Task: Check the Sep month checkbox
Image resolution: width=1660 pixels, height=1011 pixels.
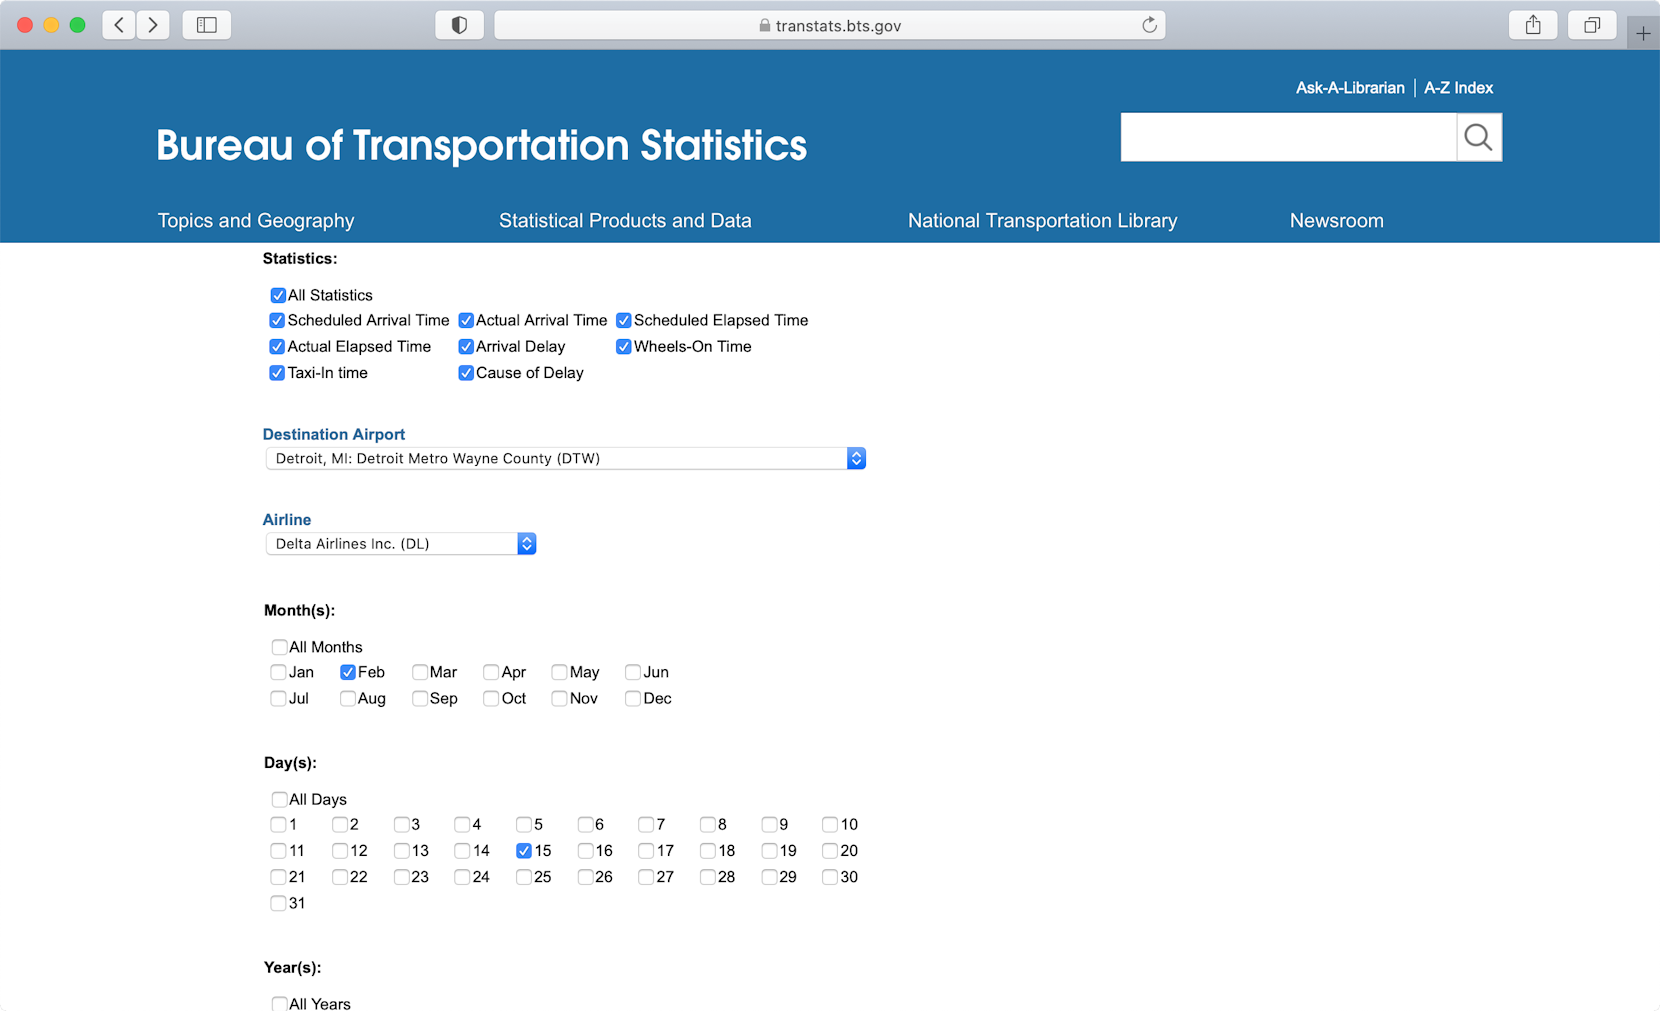Action: click(420, 698)
